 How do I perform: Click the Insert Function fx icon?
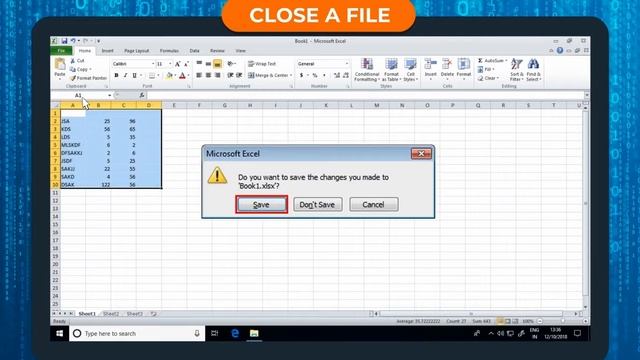tap(142, 95)
